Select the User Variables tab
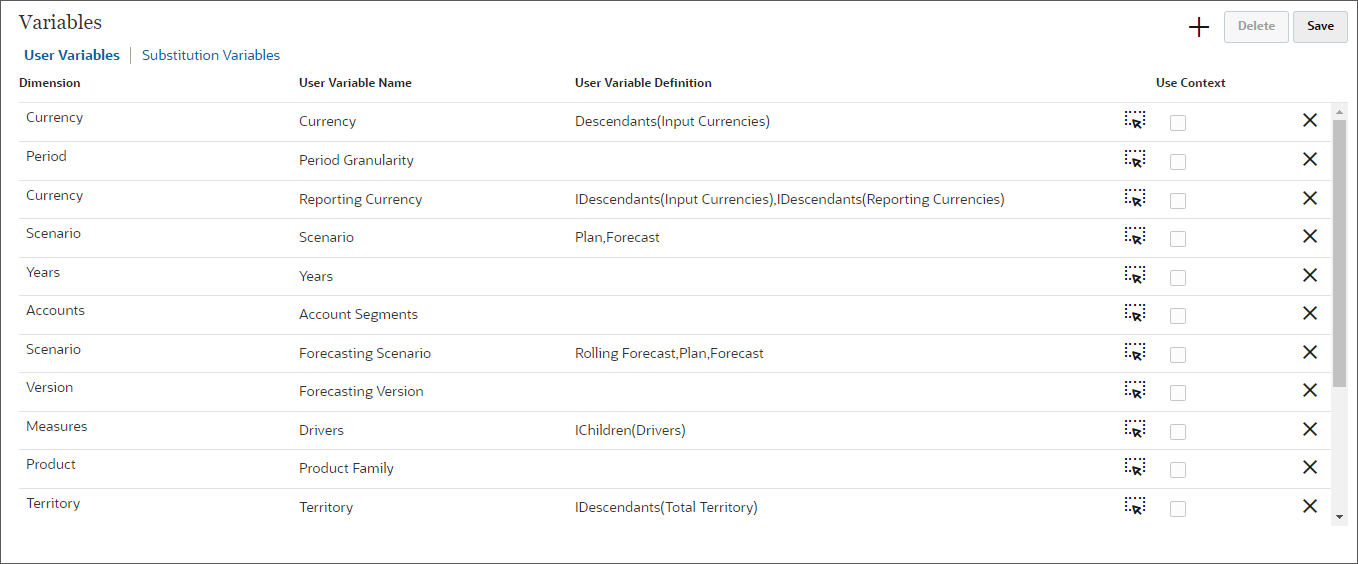Viewport: 1358px width, 564px height. tap(72, 55)
